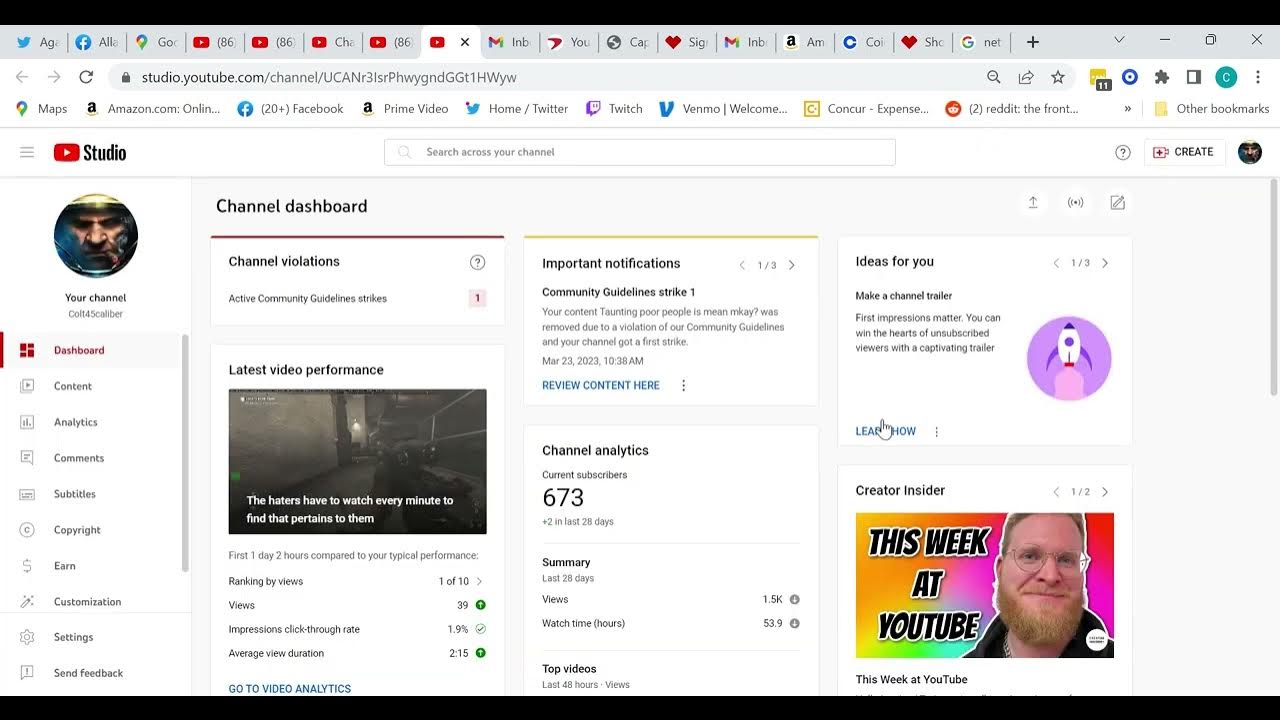Screen dimensions: 1280x720
Task: Click the LEARN HOW link
Action: (886, 431)
